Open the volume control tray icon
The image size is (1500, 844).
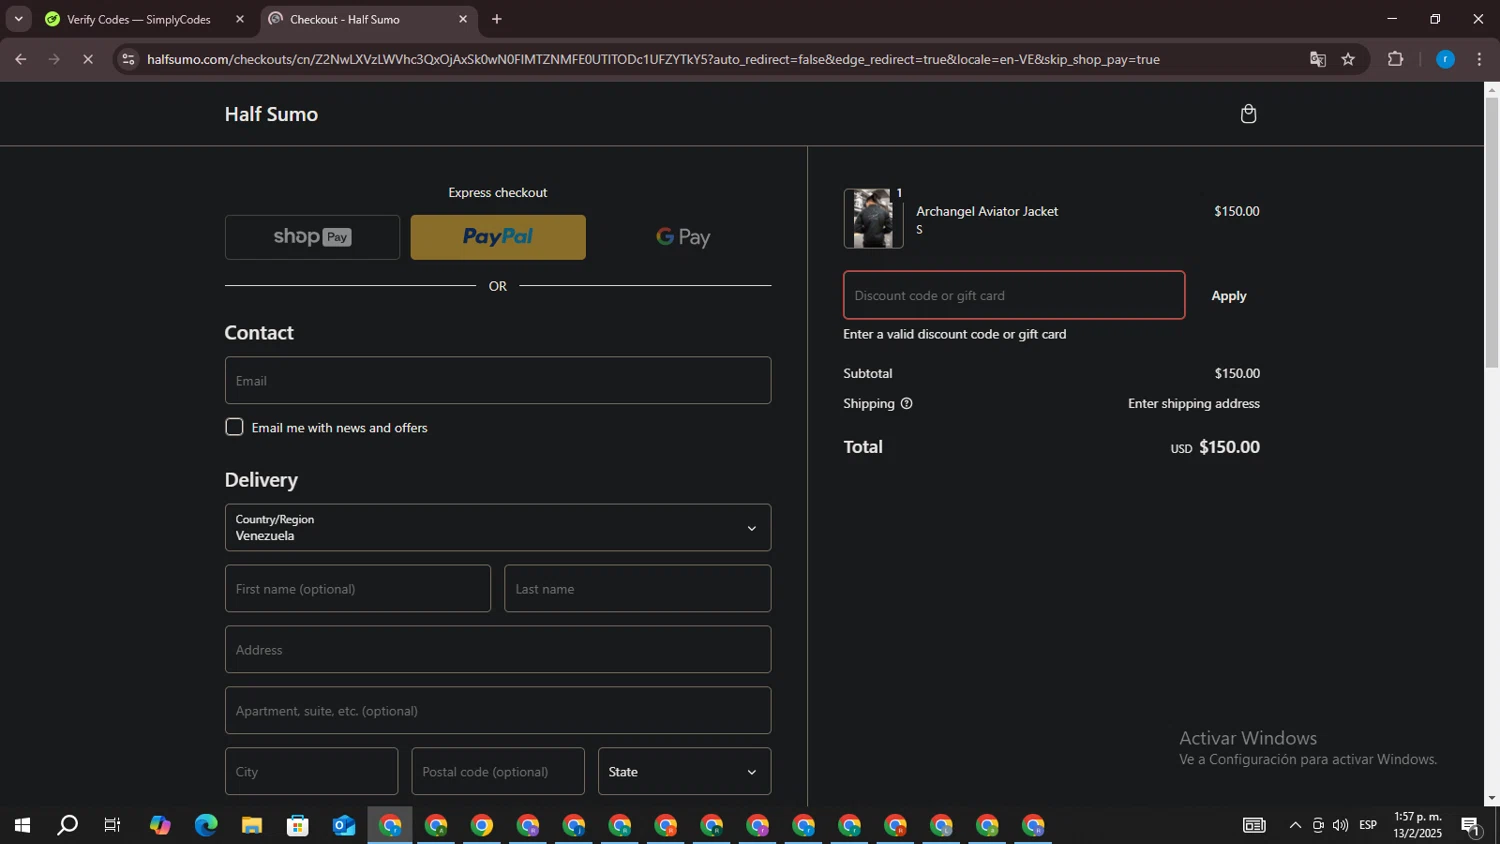tap(1340, 825)
